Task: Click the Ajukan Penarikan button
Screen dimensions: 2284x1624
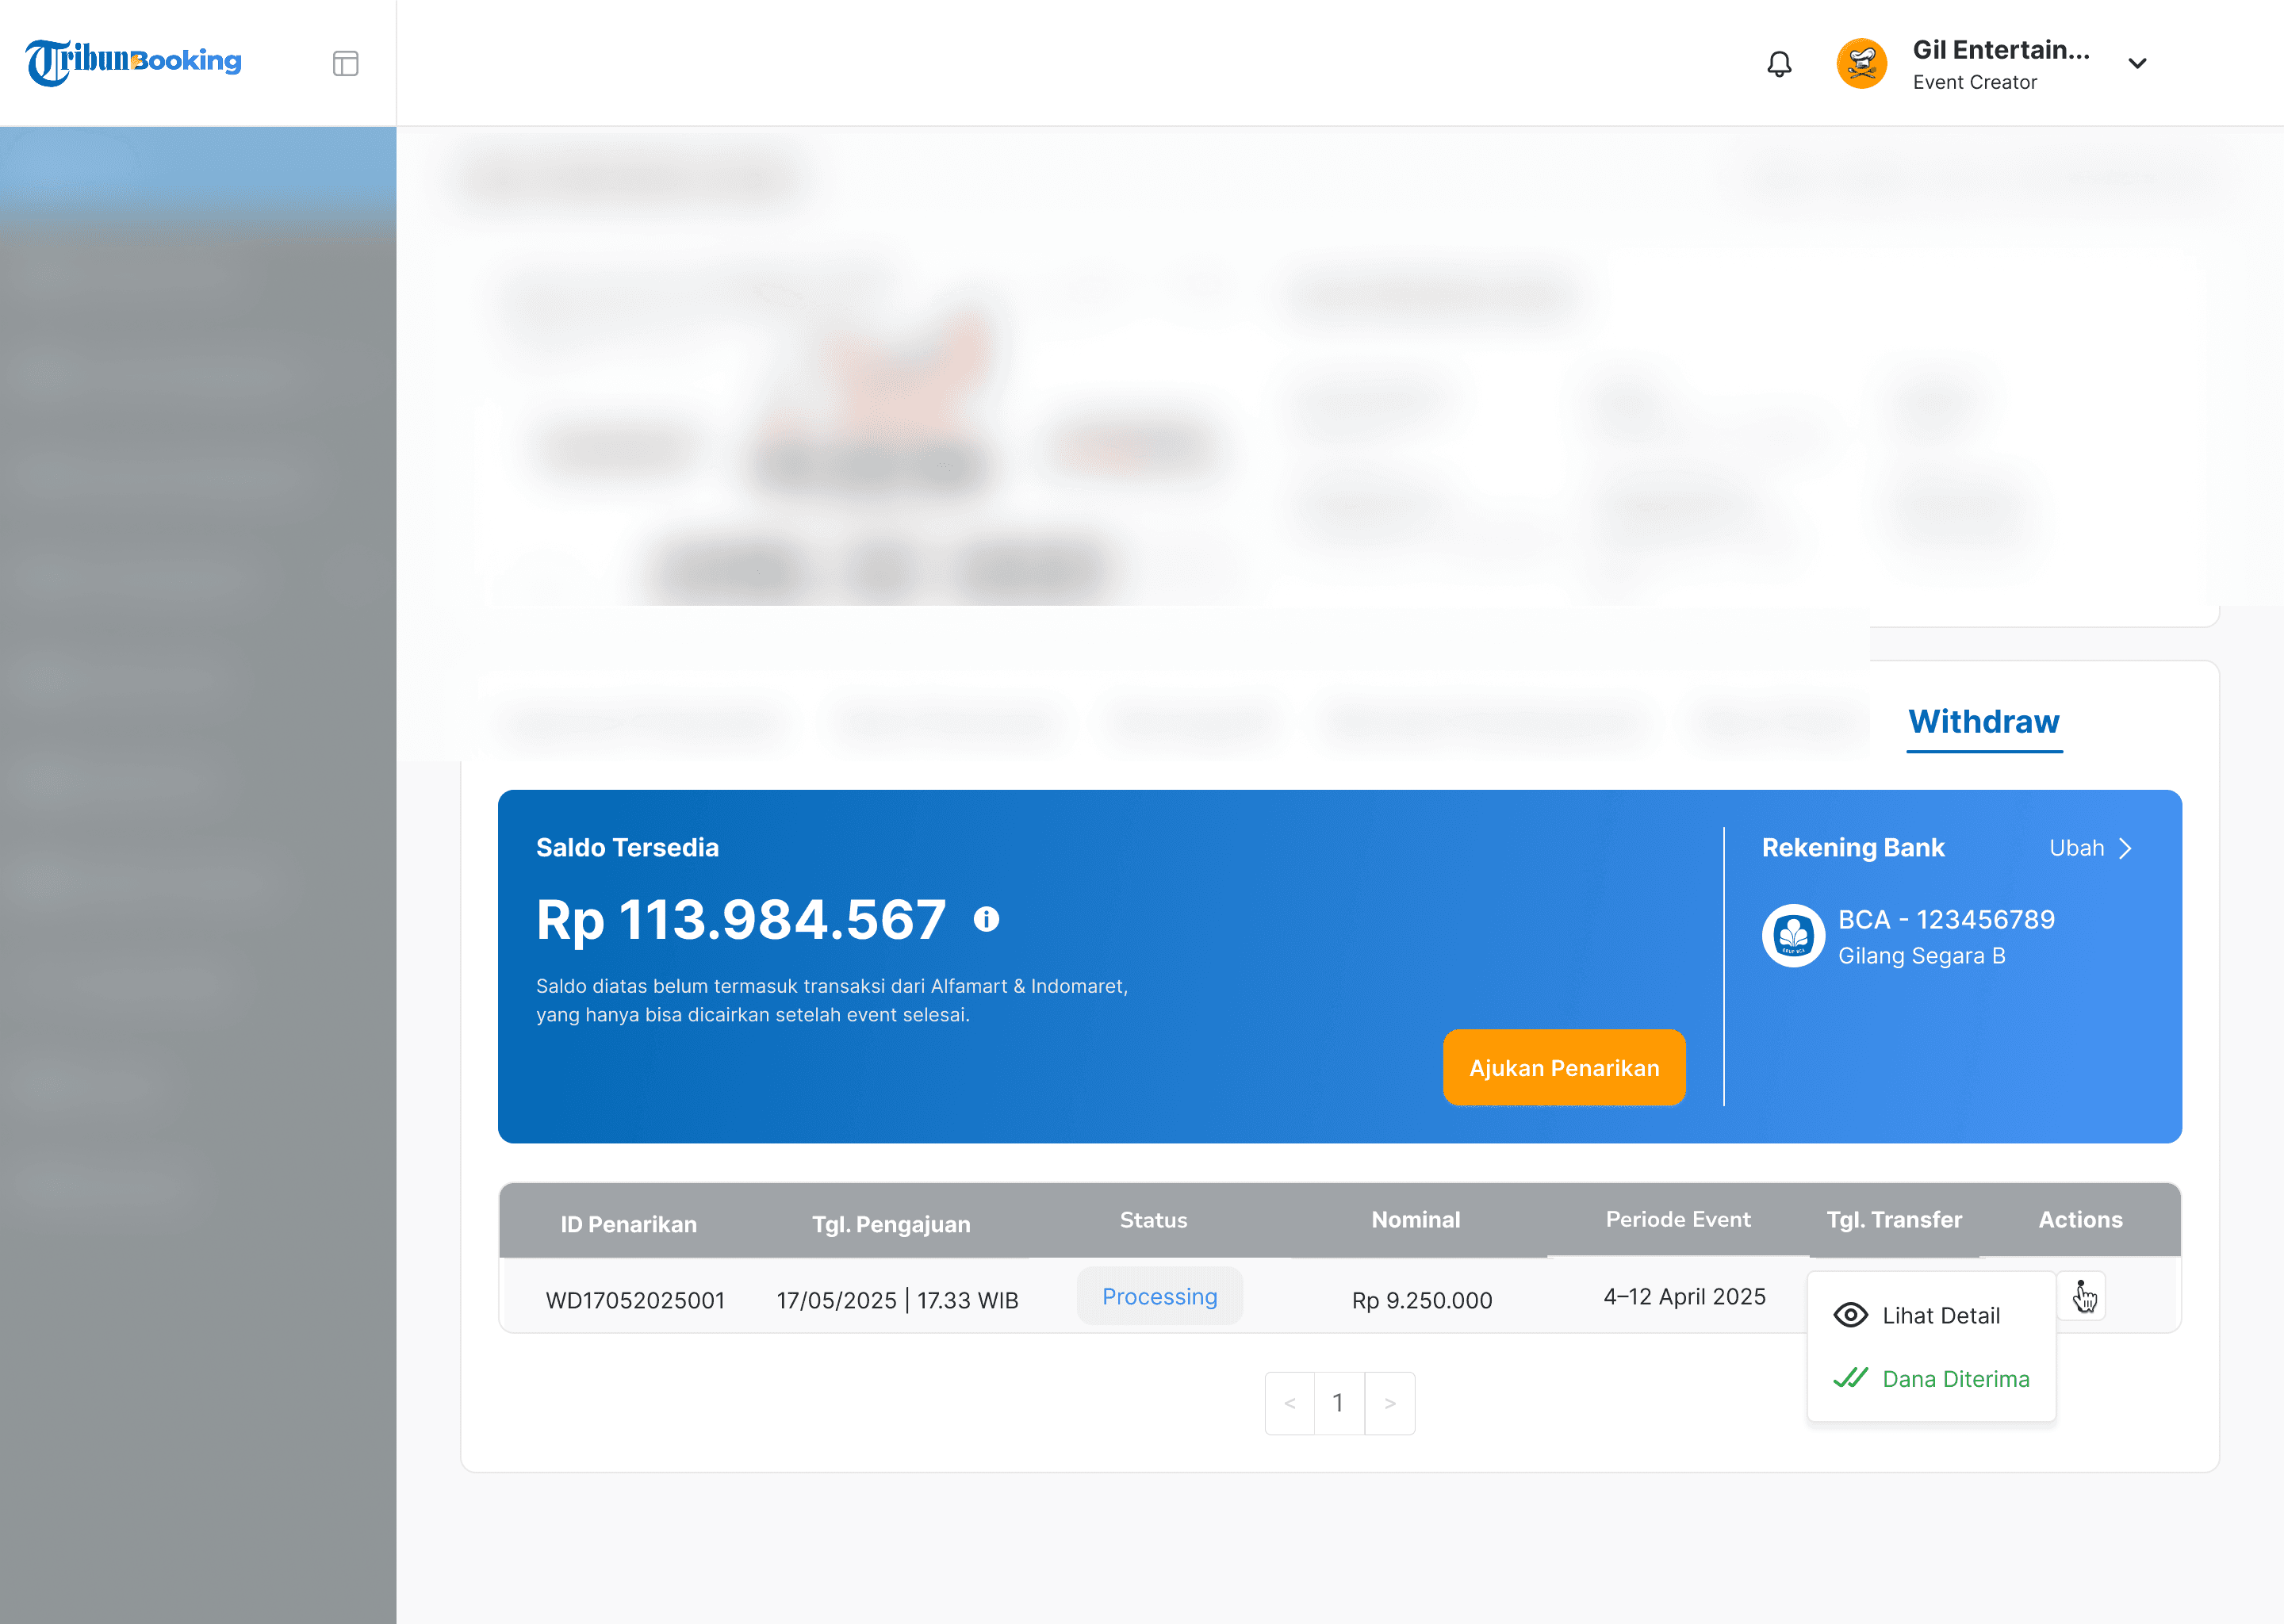Action: point(1564,1067)
